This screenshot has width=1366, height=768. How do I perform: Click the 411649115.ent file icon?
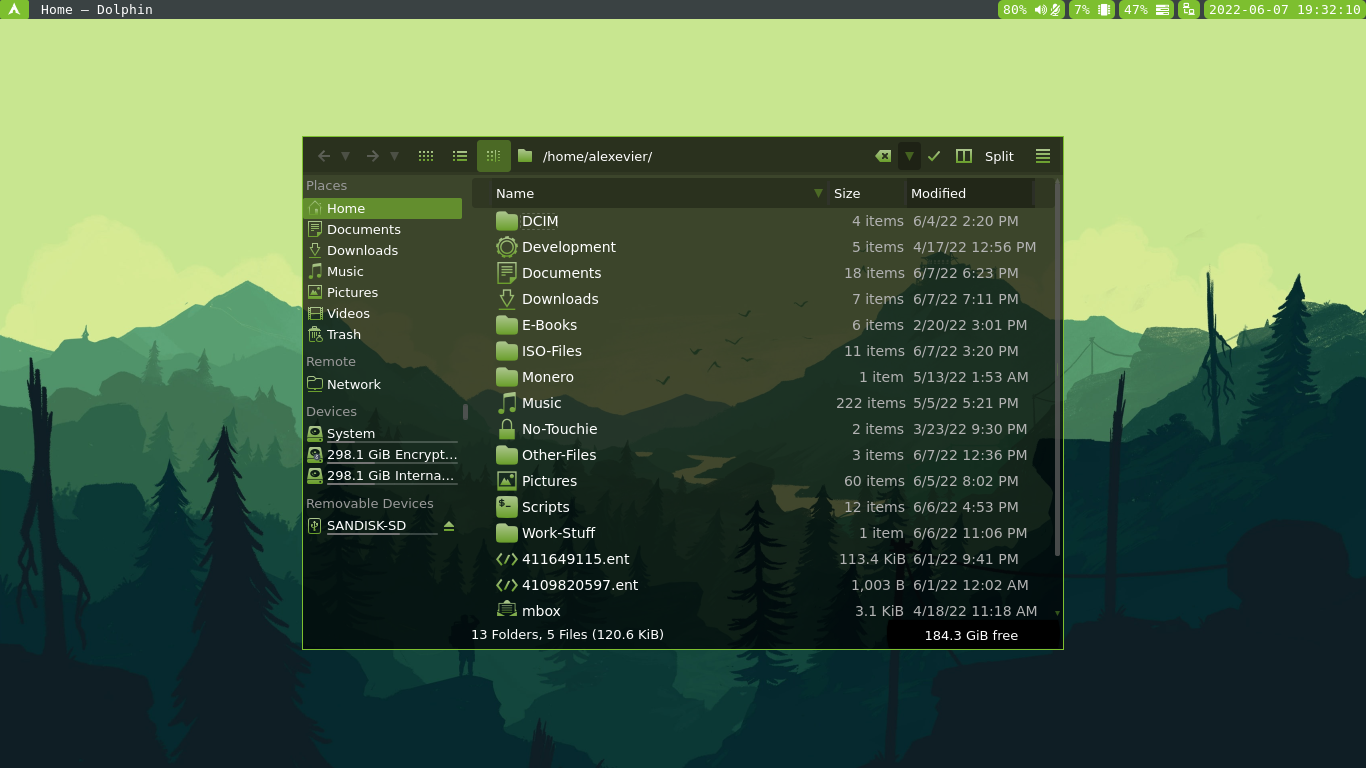pos(507,559)
